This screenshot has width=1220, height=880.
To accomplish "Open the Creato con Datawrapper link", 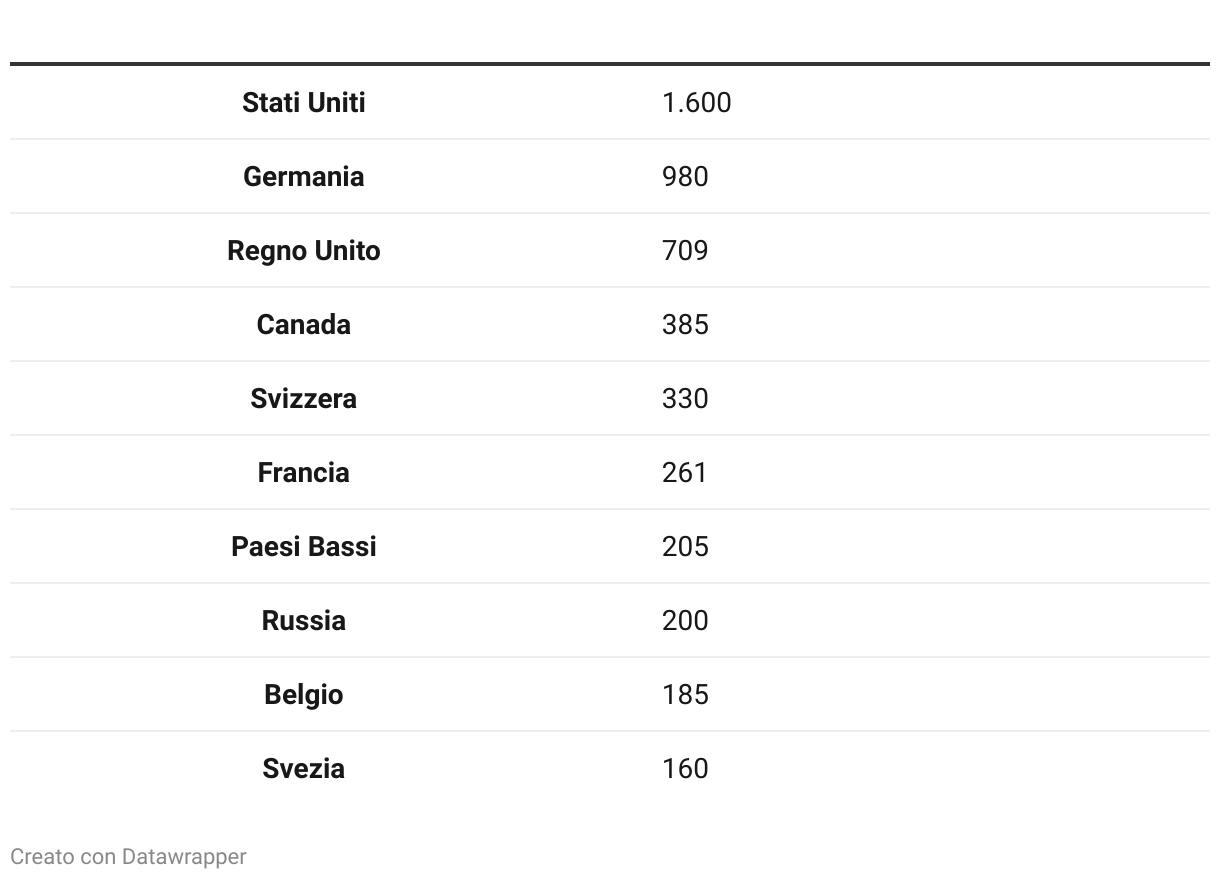I will [x=128, y=857].
